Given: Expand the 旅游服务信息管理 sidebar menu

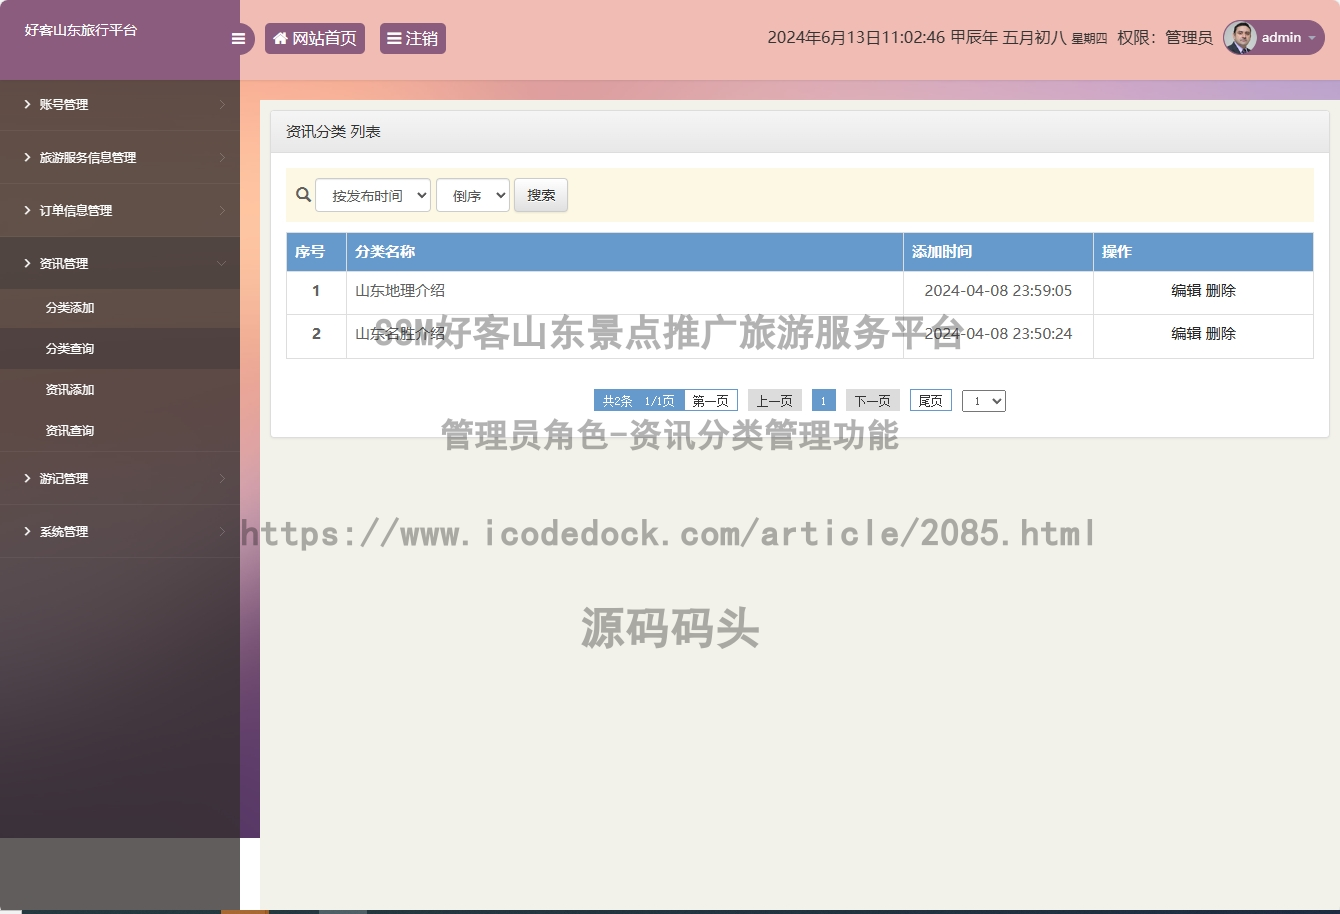Looking at the screenshot, I should tap(120, 157).
